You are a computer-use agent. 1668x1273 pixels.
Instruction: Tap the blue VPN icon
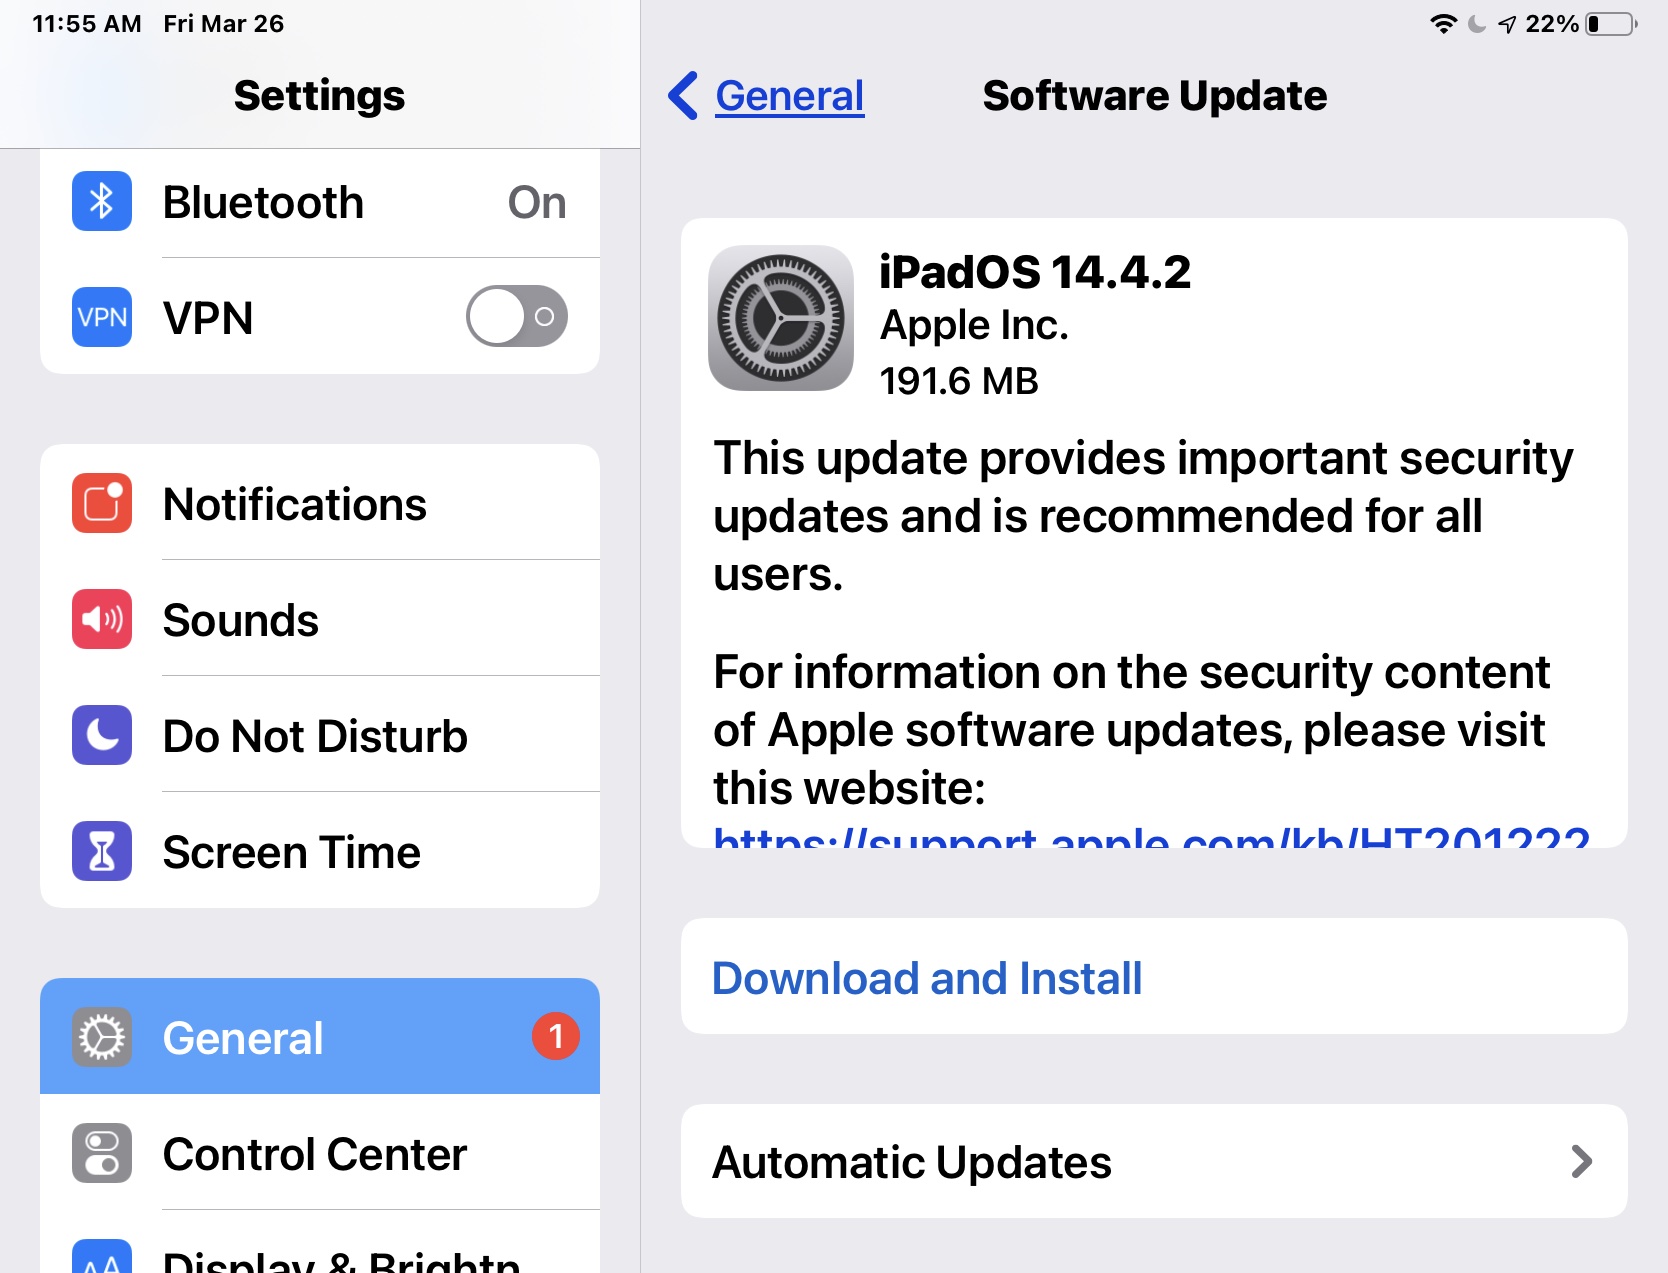coord(102,317)
